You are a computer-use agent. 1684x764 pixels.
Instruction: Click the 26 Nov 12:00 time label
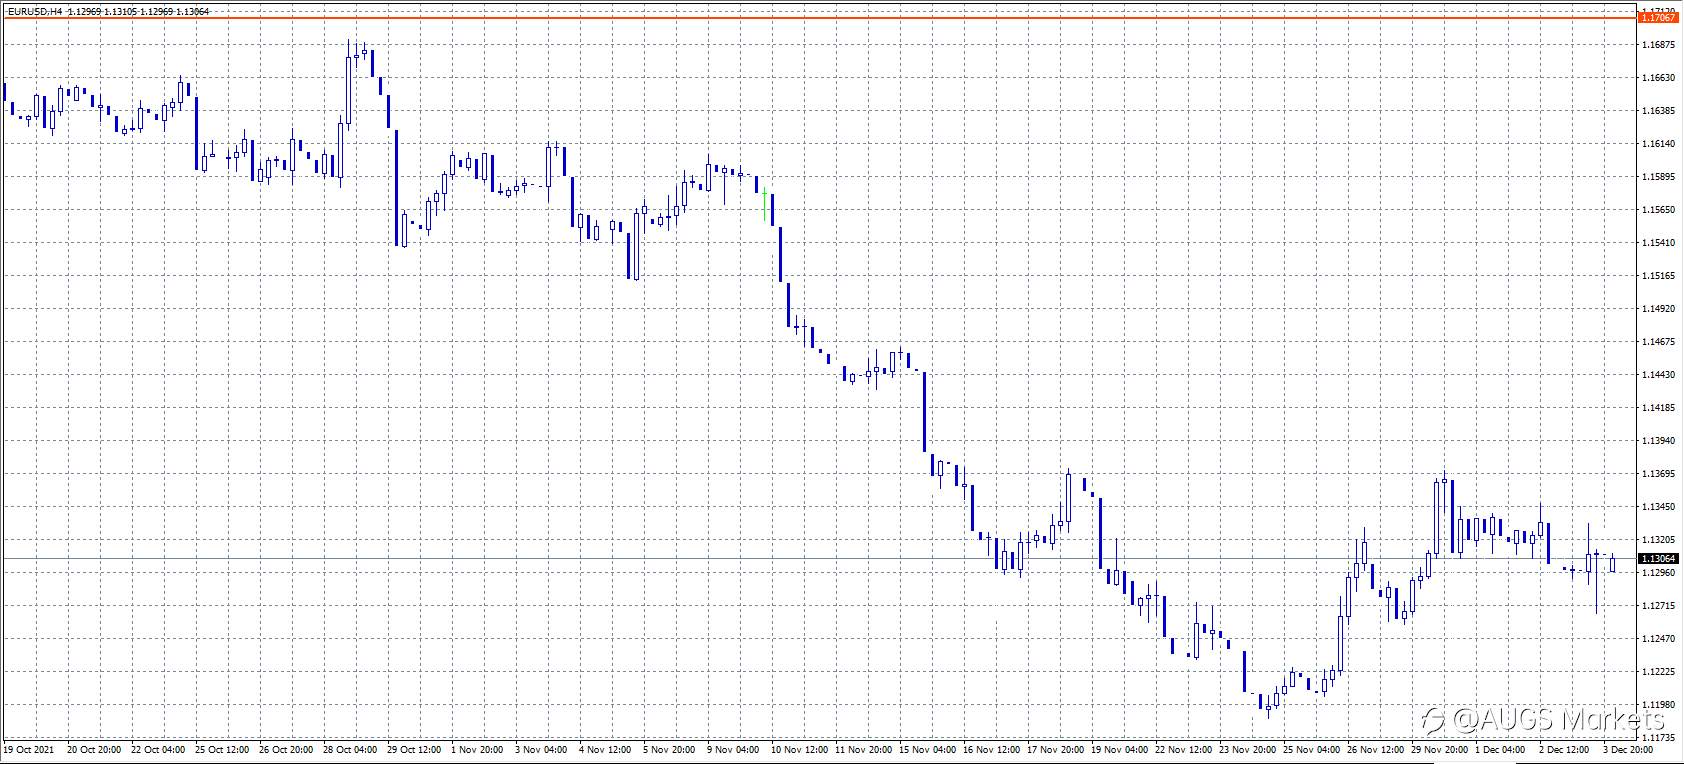(x=1376, y=749)
